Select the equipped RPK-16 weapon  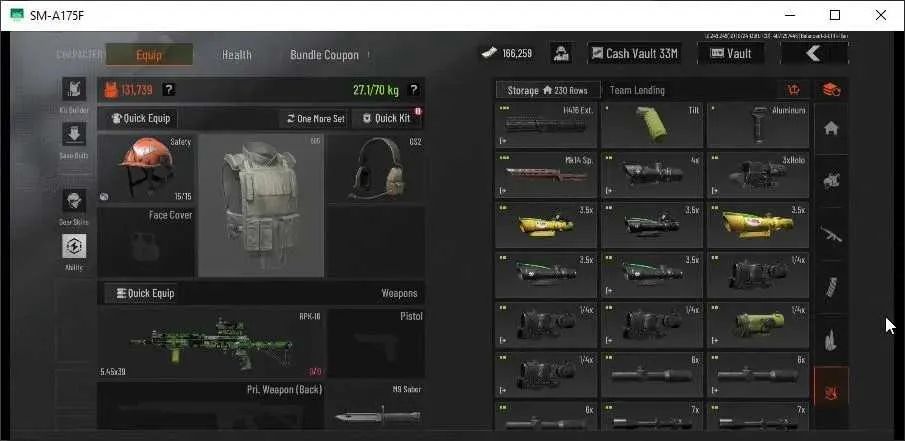[211, 343]
